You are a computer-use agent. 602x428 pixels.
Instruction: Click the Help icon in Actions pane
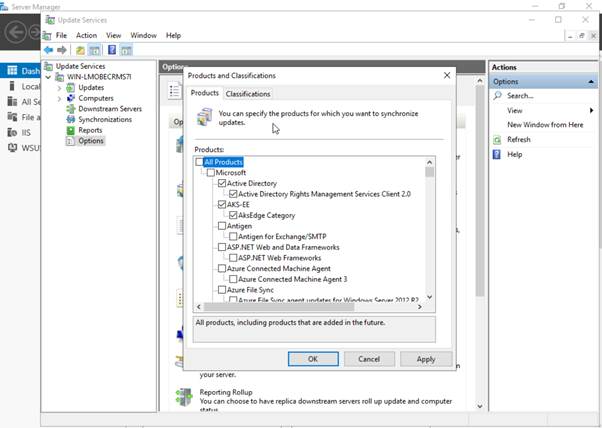click(497, 154)
